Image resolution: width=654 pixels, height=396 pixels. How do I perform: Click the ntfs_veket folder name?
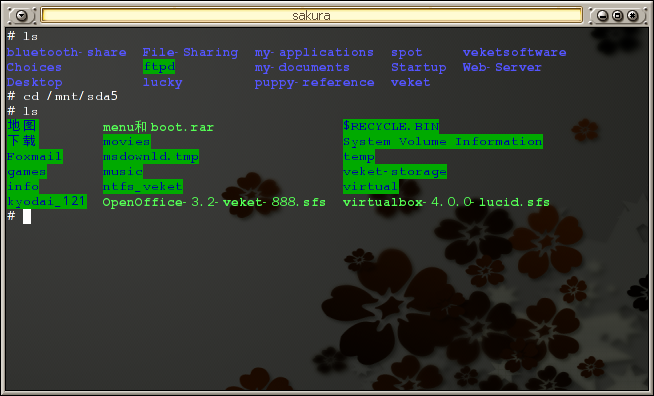[143, 187]
